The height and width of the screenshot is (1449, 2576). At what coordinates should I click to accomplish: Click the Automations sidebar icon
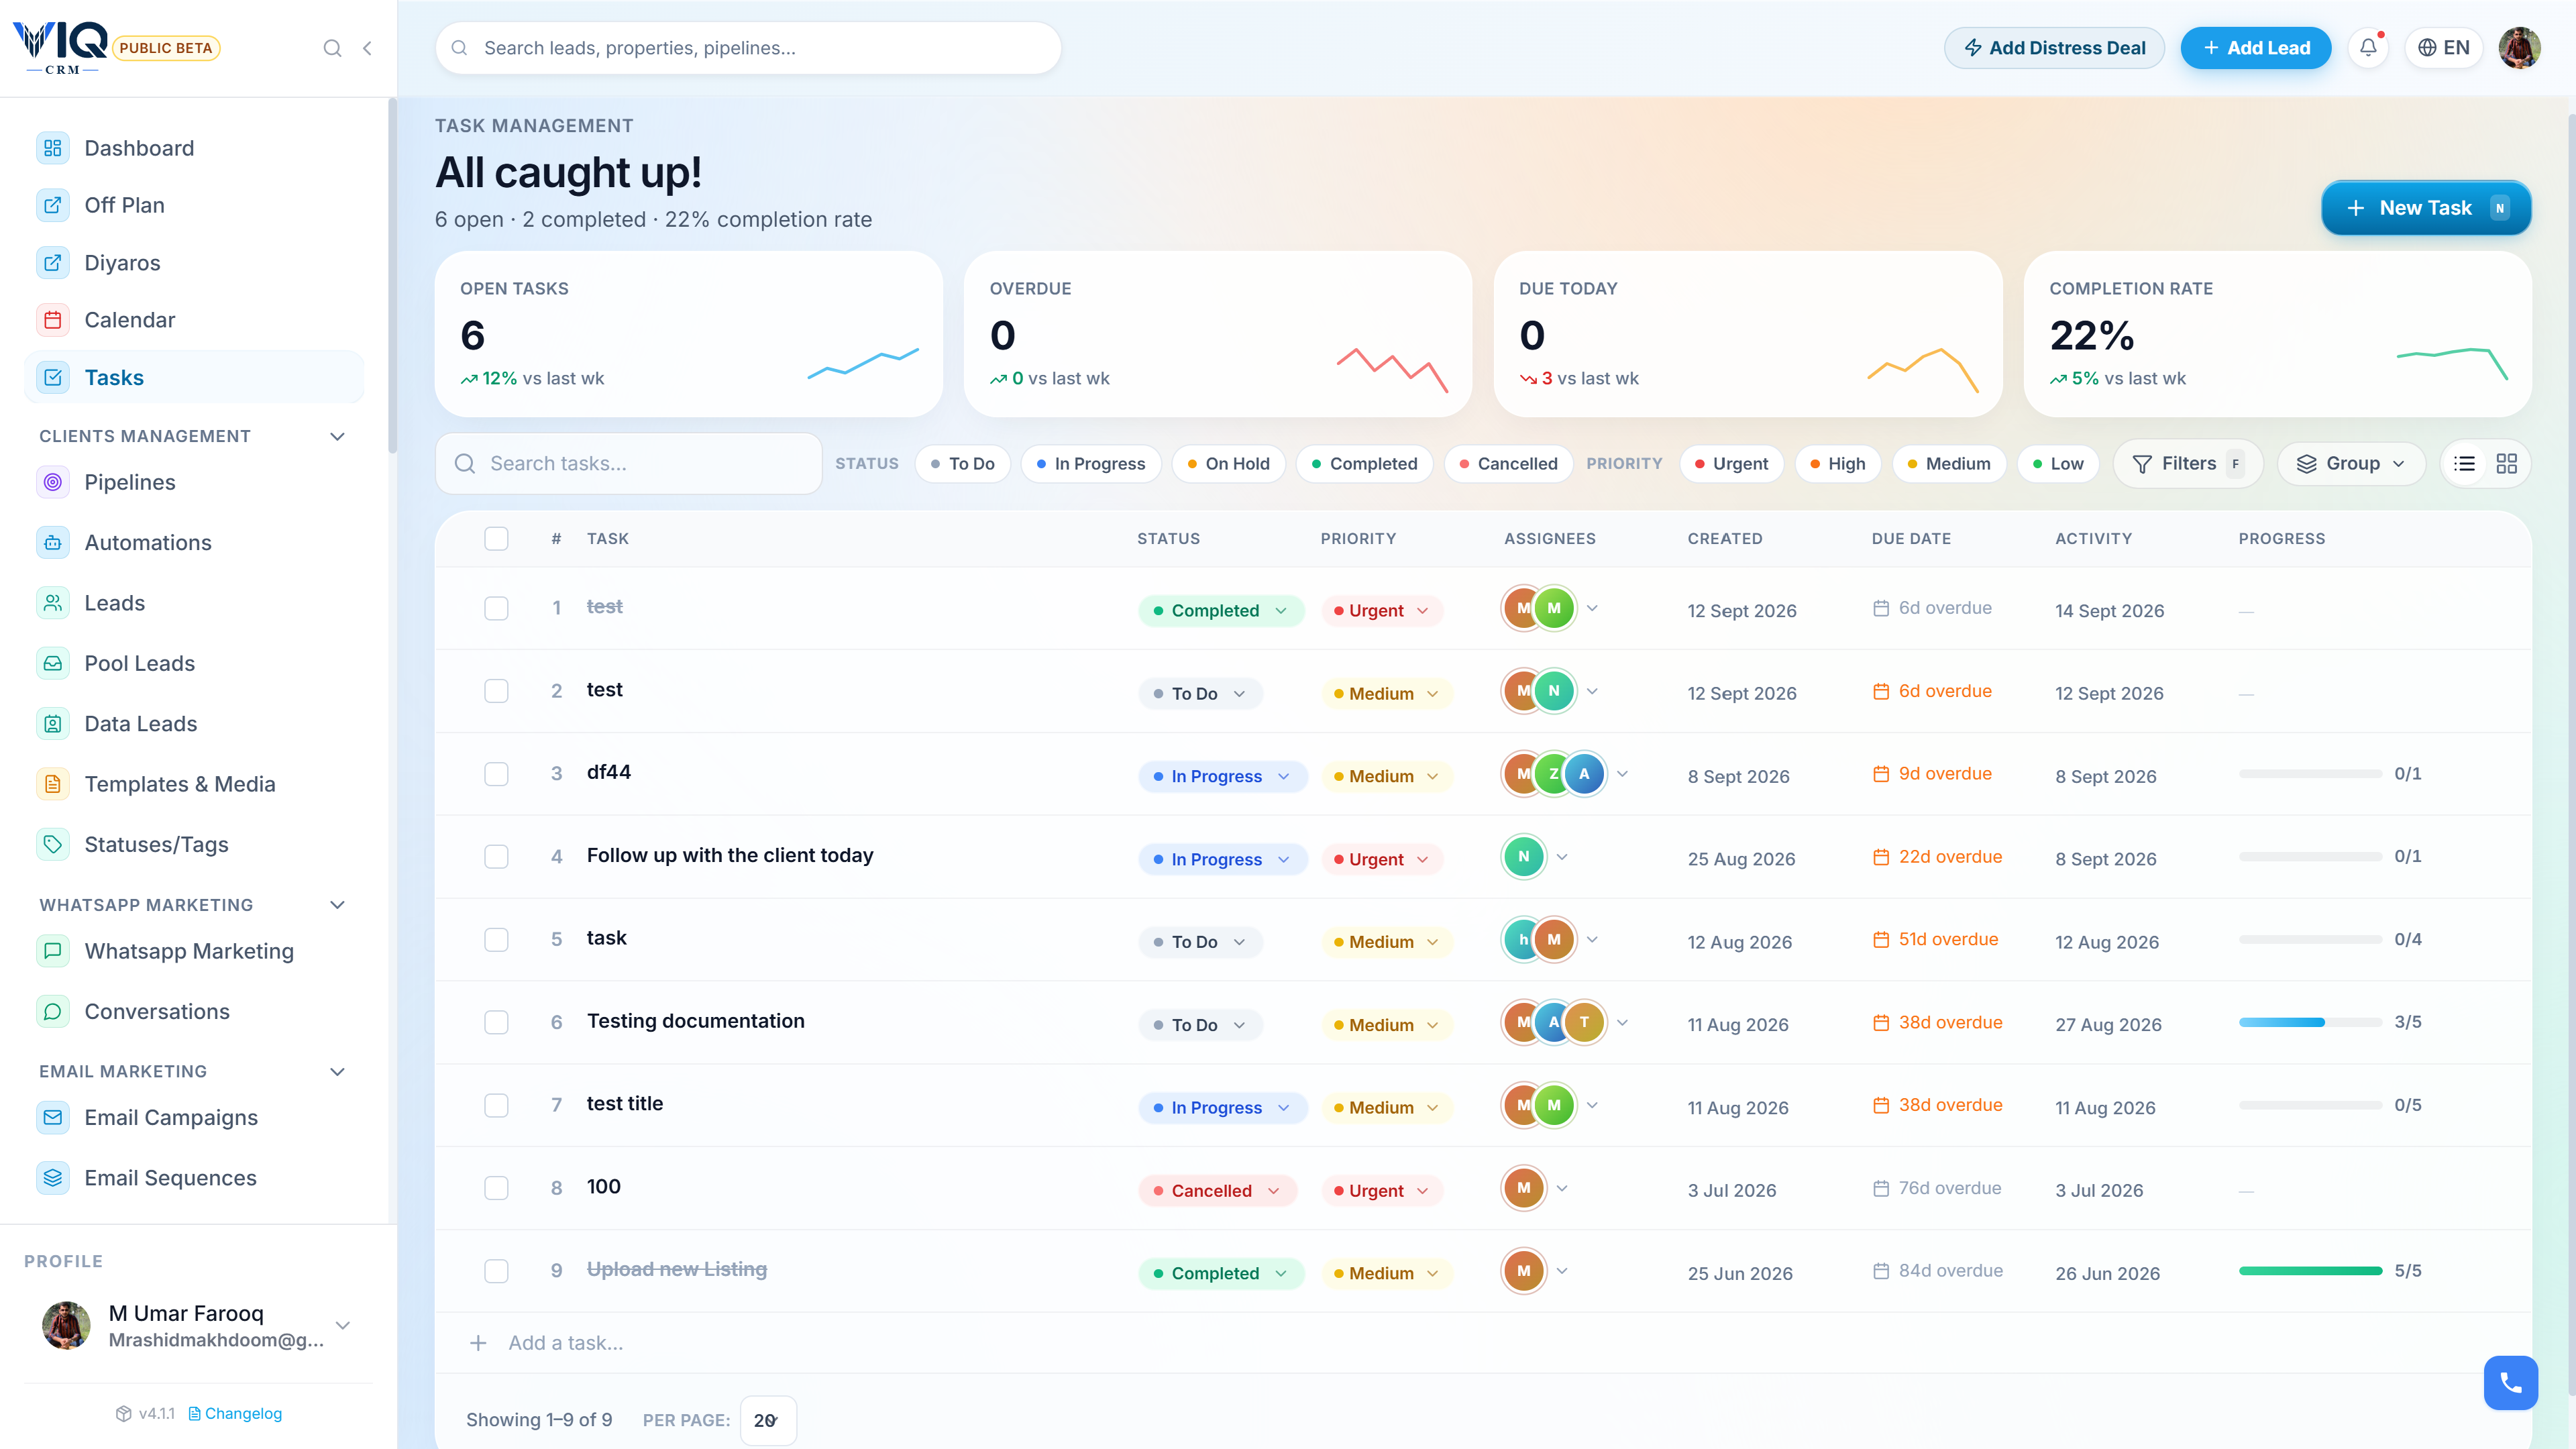pyautogui.click(x=53, y=542)
